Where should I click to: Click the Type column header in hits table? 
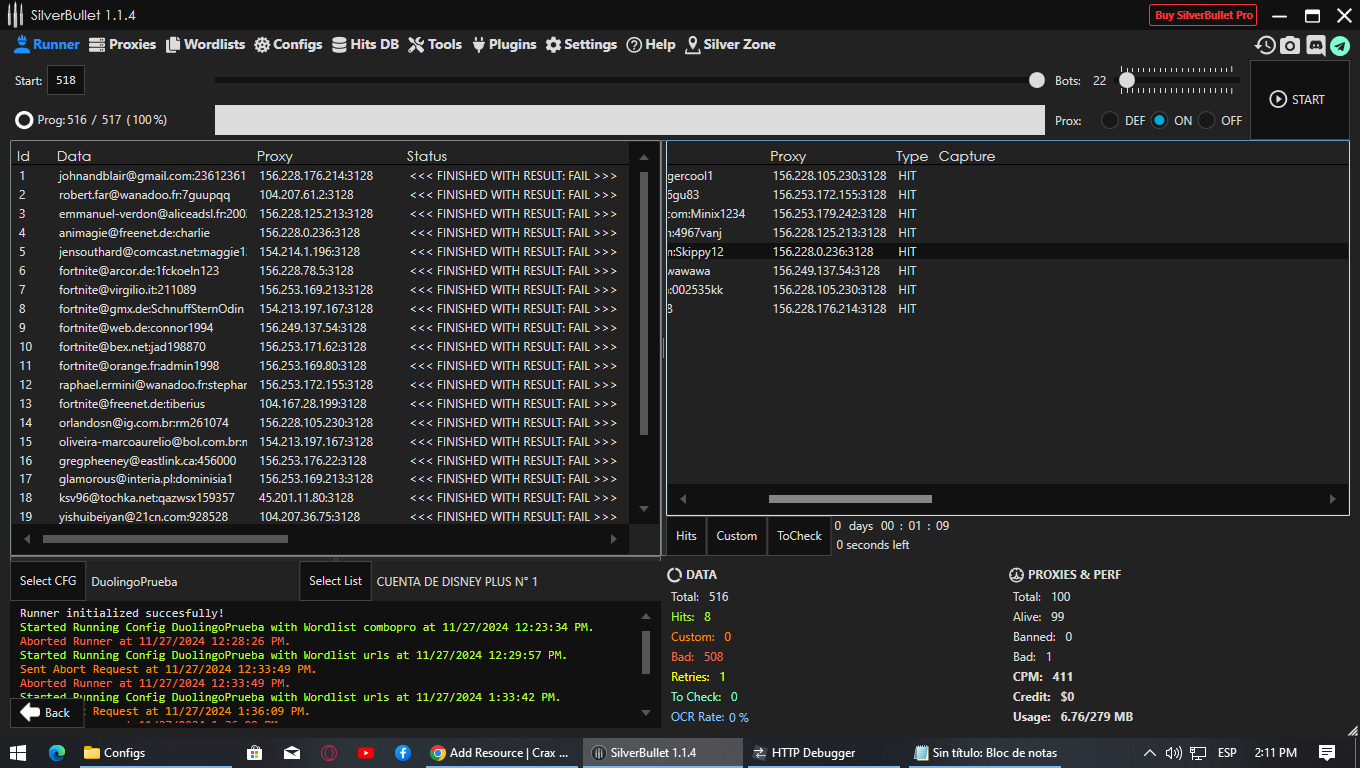(911, 156)
